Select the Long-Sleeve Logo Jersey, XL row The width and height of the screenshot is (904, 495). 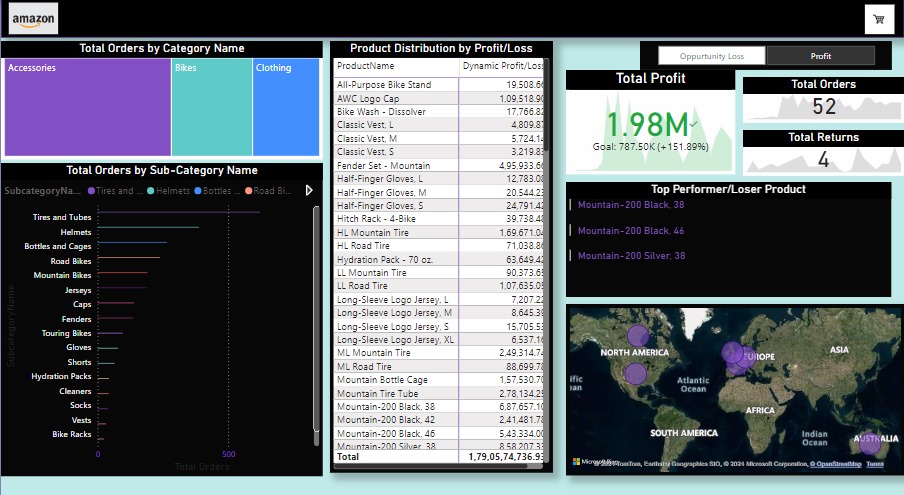pyautogui.click(x=439, y=340)
